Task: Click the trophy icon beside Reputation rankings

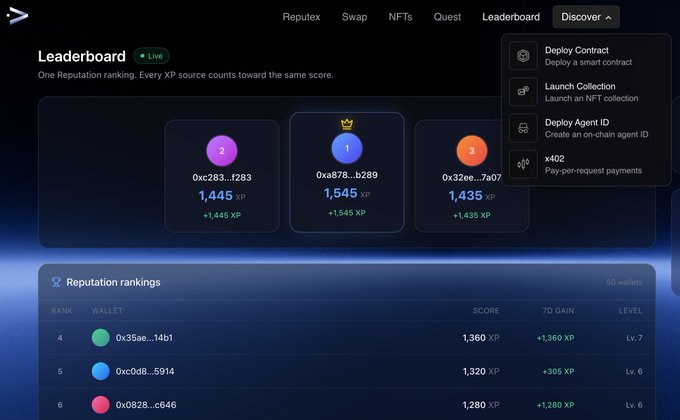Action: pos(56,282)
